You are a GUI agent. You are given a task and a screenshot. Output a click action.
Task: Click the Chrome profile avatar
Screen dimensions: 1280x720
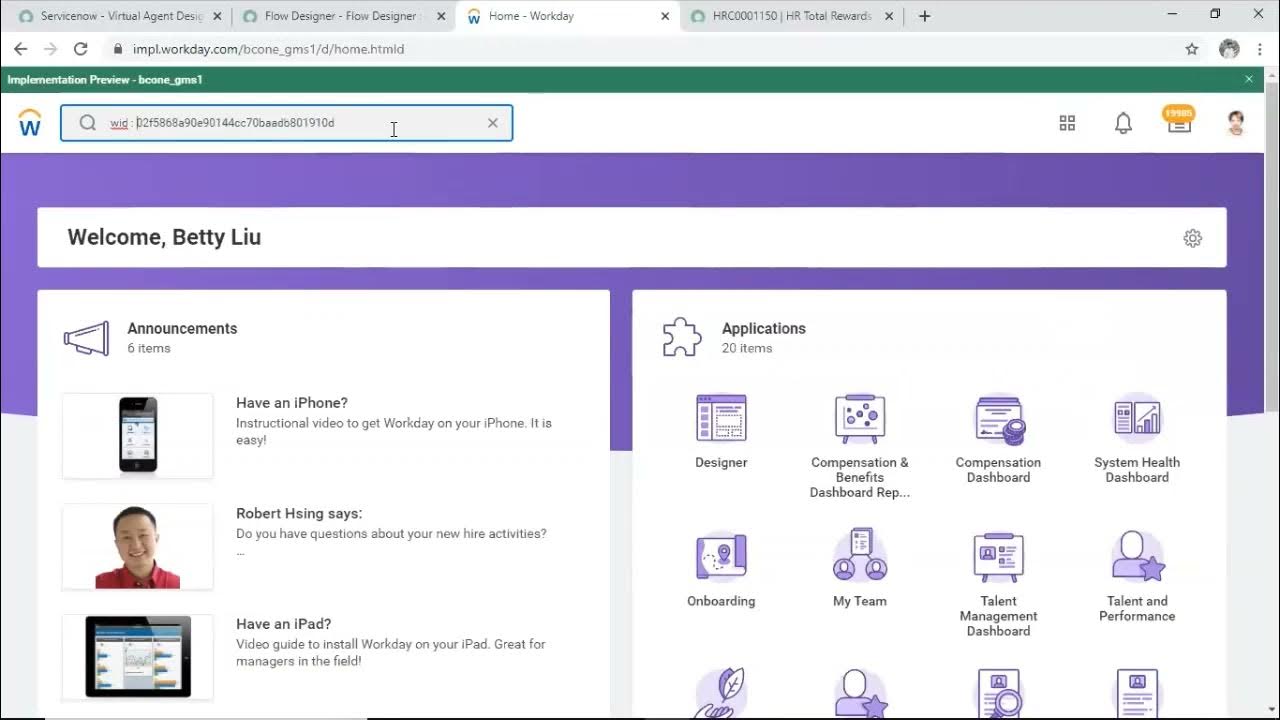(1229, 48)
